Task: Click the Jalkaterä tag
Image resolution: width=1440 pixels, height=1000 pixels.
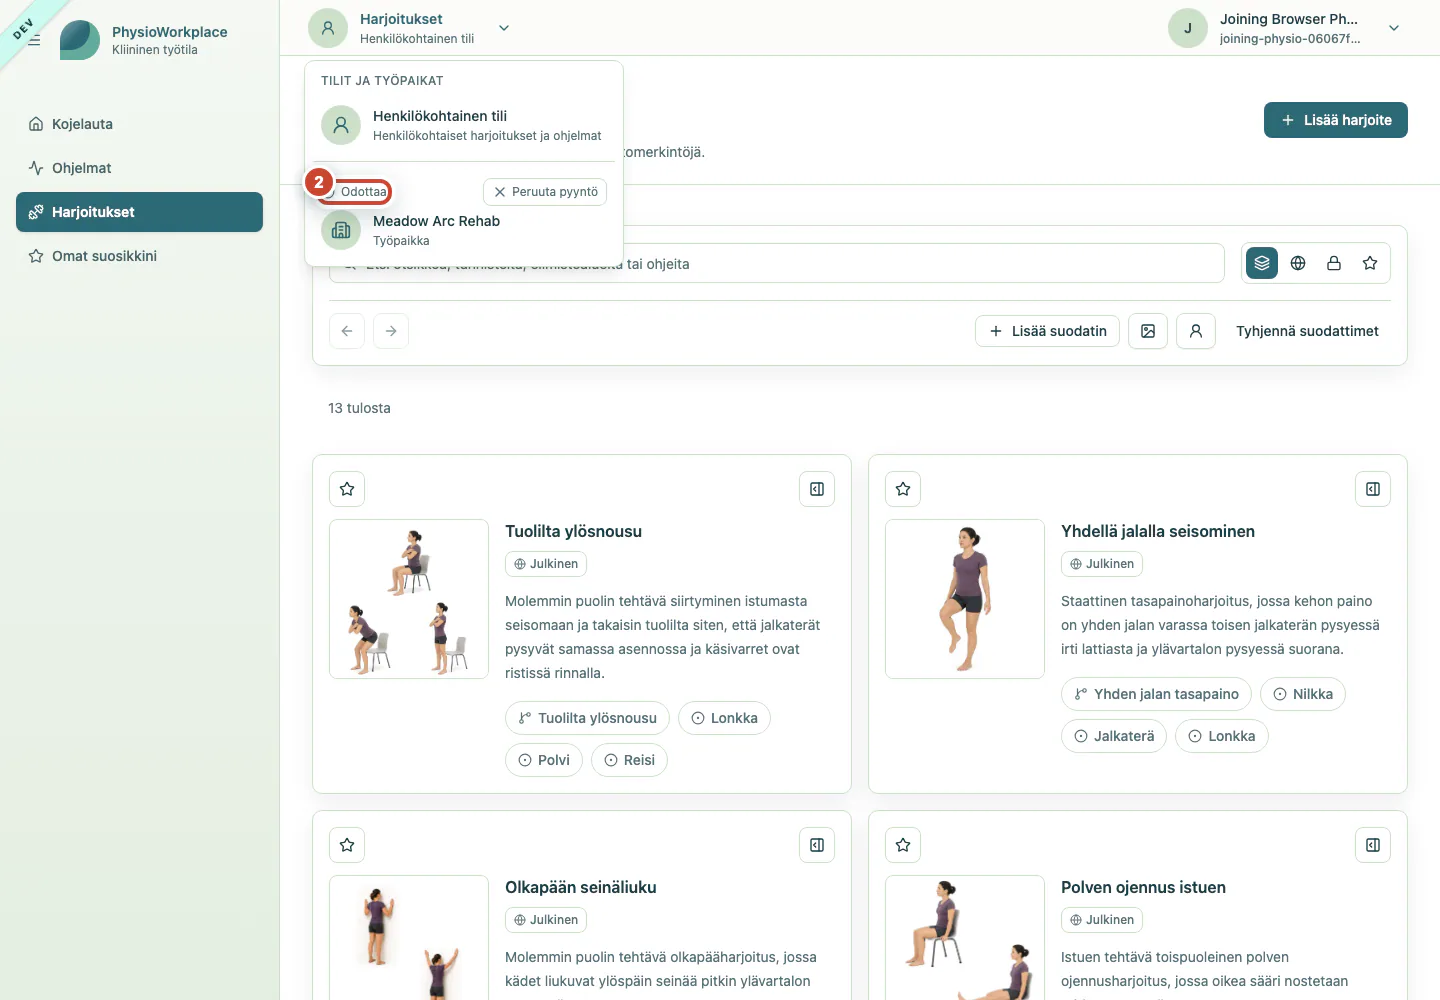Action: (x=1114, y=736)
